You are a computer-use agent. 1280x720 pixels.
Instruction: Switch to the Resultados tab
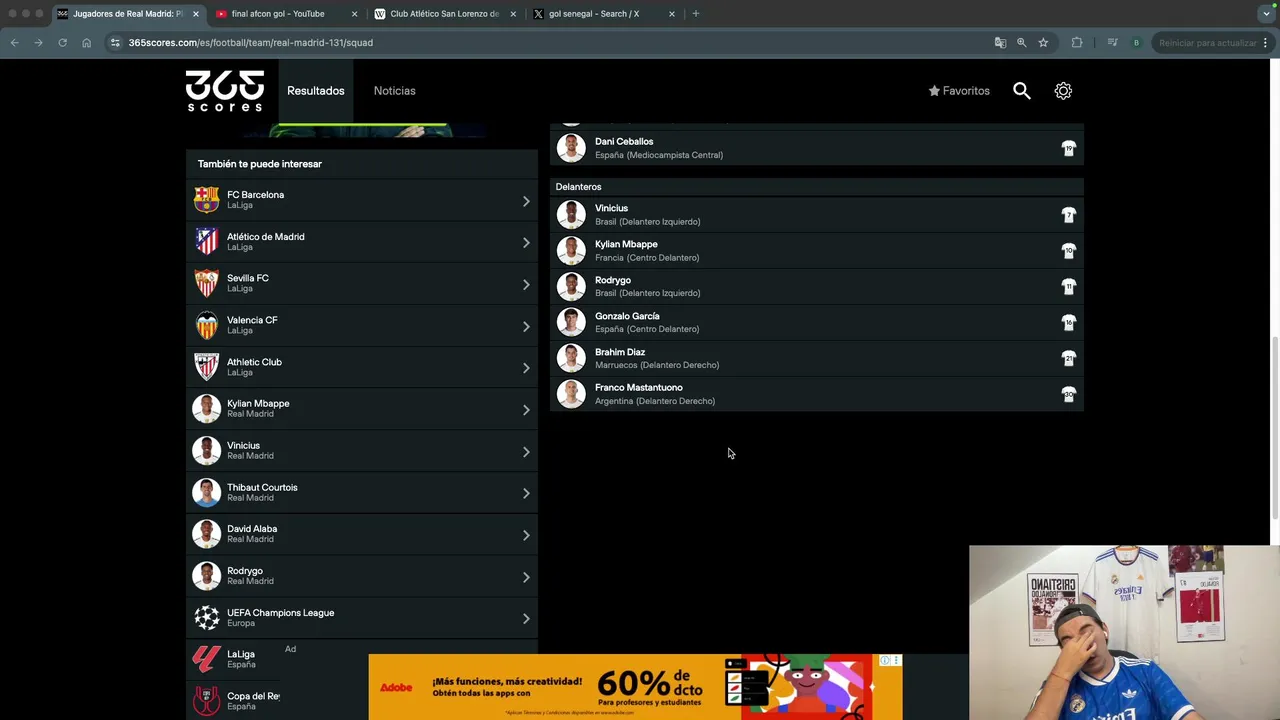pyautogui.click(x=316, y=91)
